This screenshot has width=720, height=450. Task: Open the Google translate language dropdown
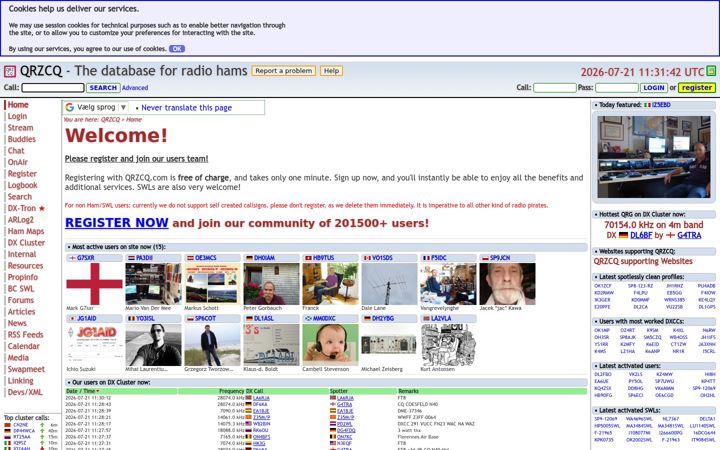coord(101,107)
